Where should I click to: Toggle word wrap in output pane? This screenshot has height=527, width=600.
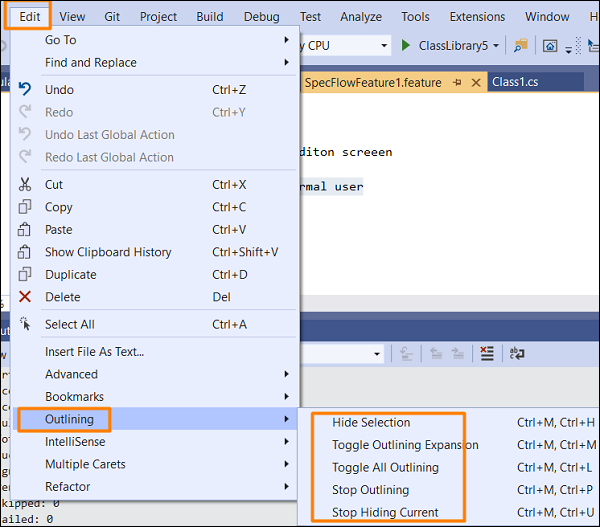click(x=517, y=353)
